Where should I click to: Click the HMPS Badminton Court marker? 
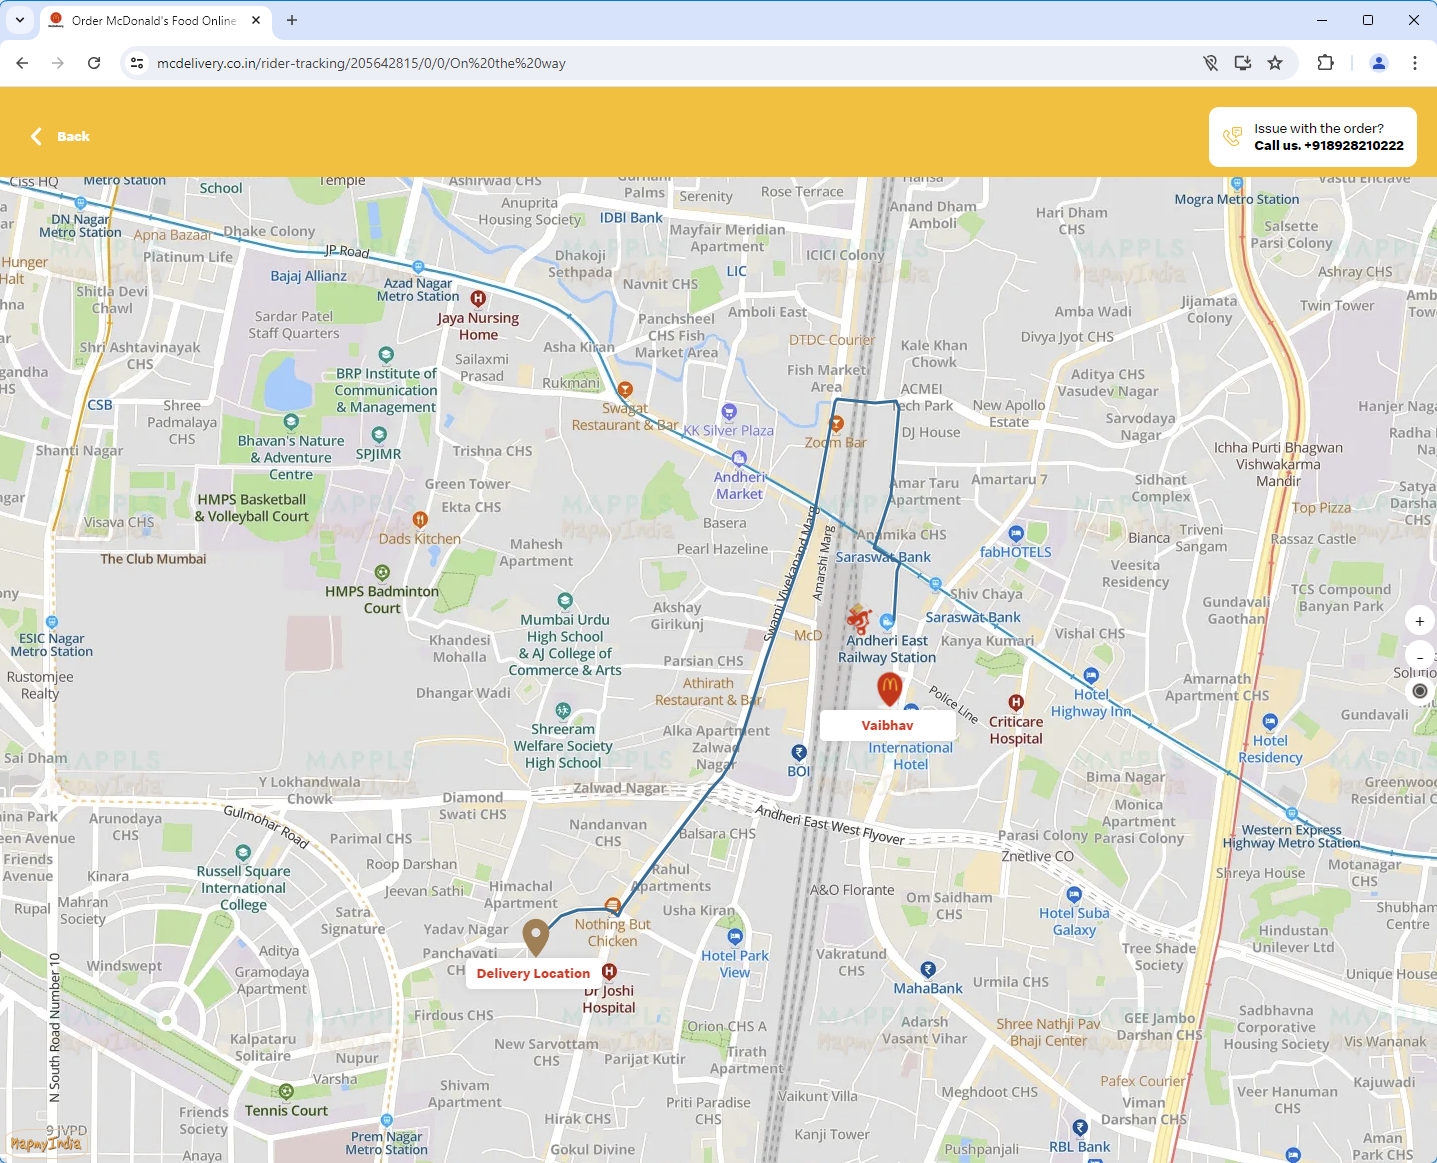coord(382,572)
